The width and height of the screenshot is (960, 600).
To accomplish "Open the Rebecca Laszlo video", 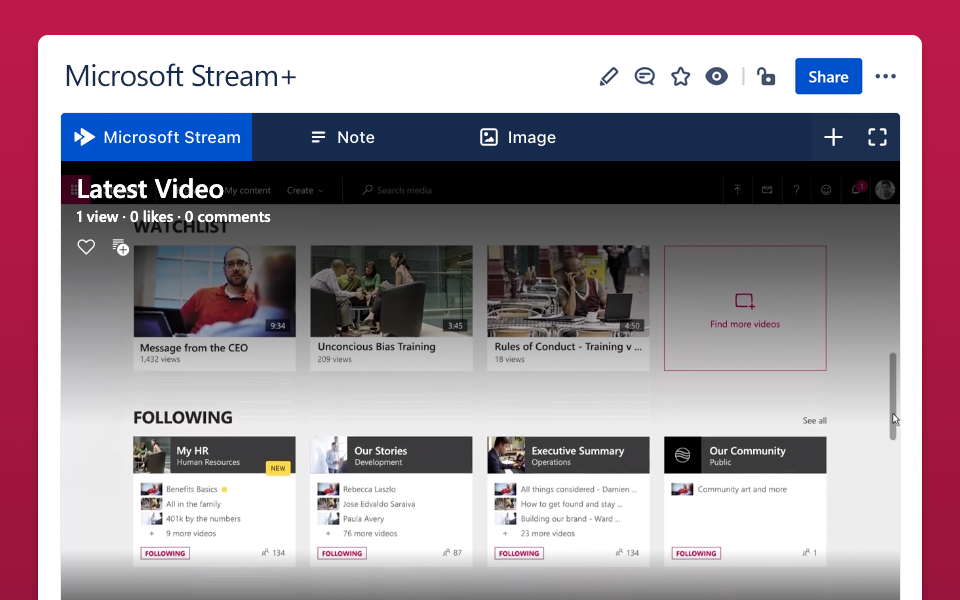I will click(x=369, y=489).
